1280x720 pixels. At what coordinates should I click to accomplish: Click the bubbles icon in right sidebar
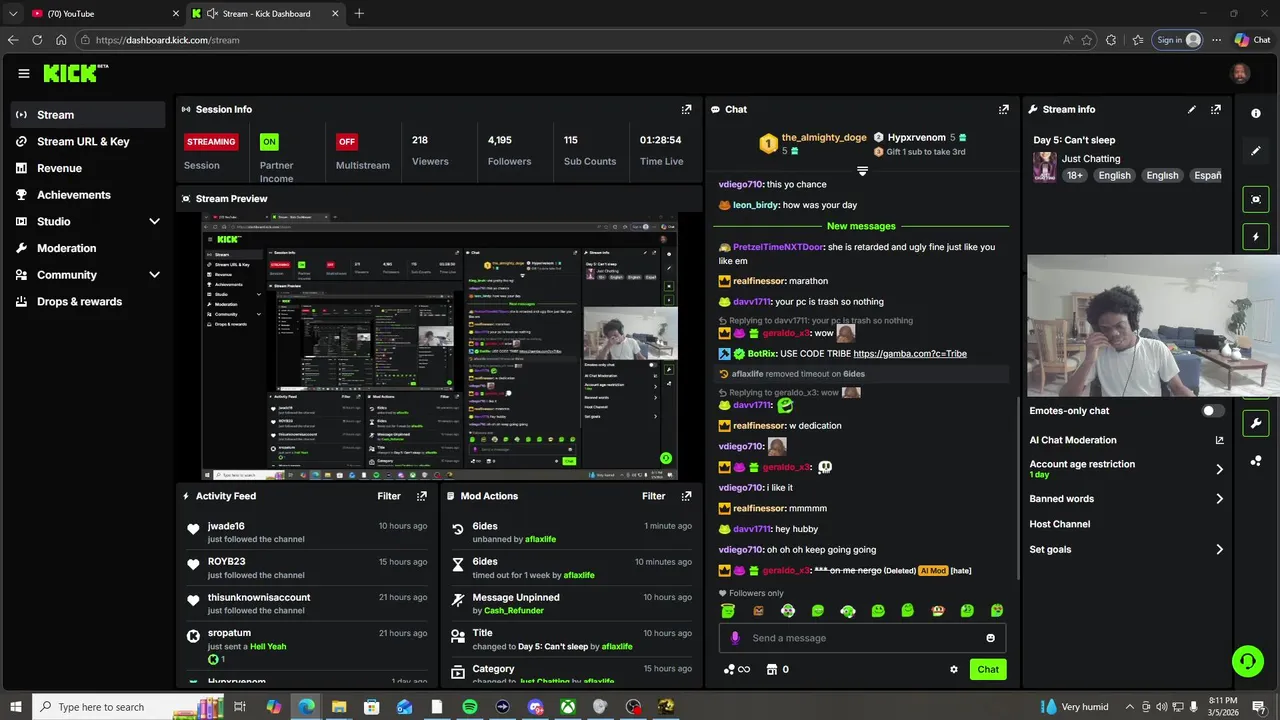pos(1256,461)
